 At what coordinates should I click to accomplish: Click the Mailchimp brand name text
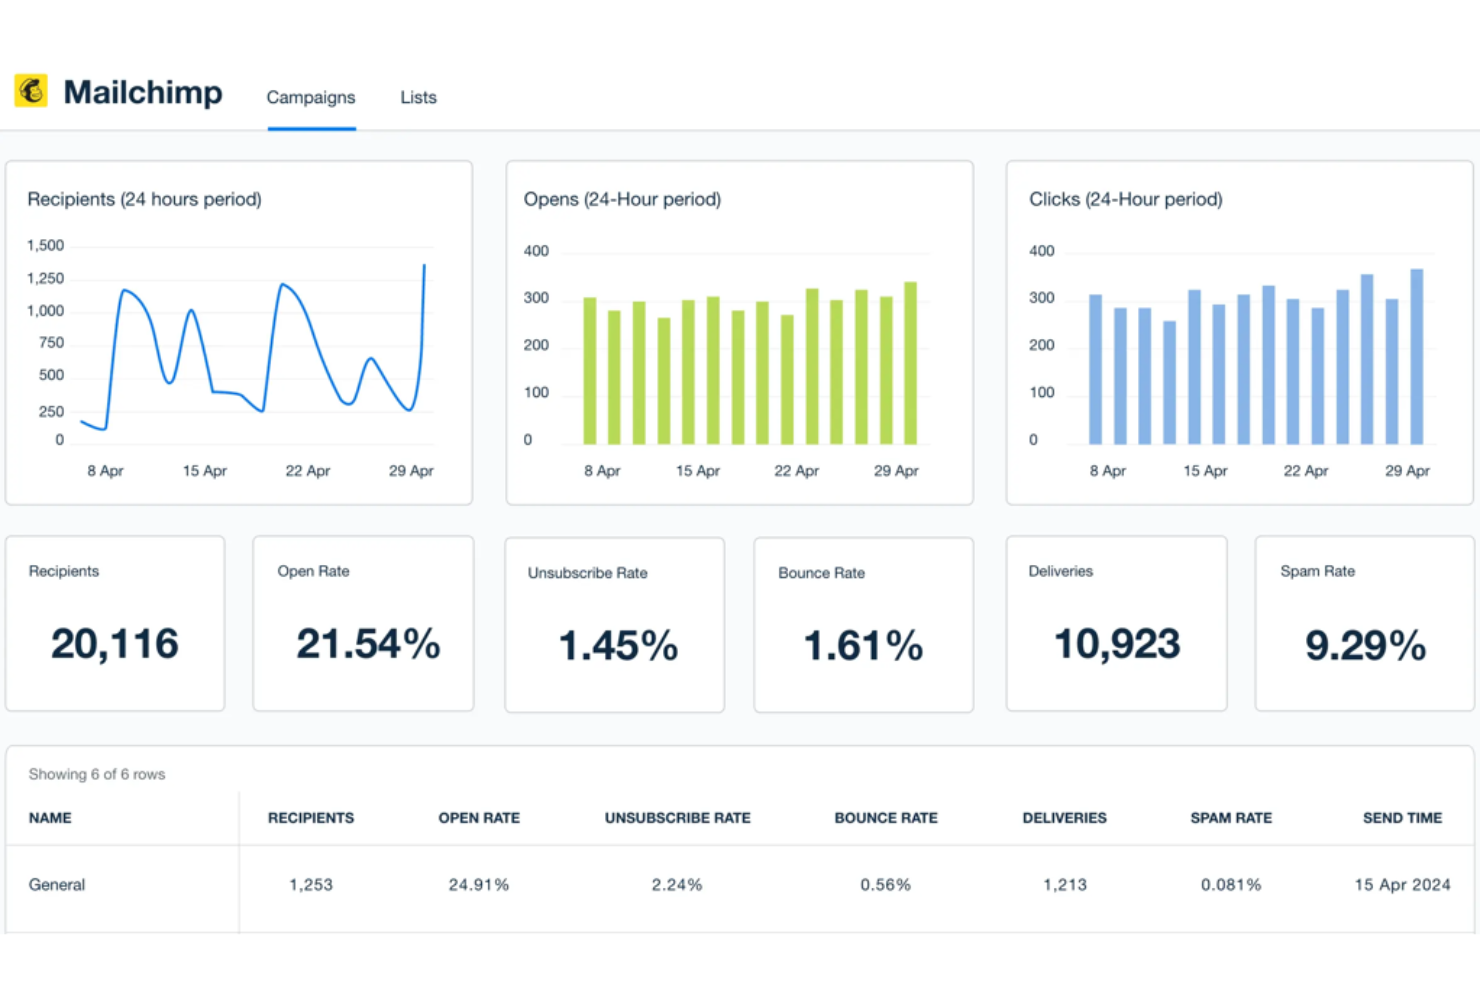point(143,92)
